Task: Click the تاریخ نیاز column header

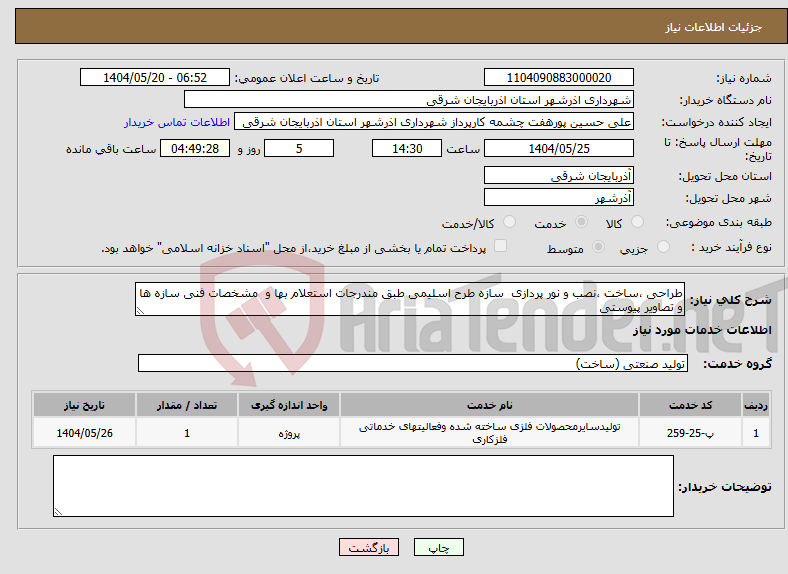Action: coord(84,405)
